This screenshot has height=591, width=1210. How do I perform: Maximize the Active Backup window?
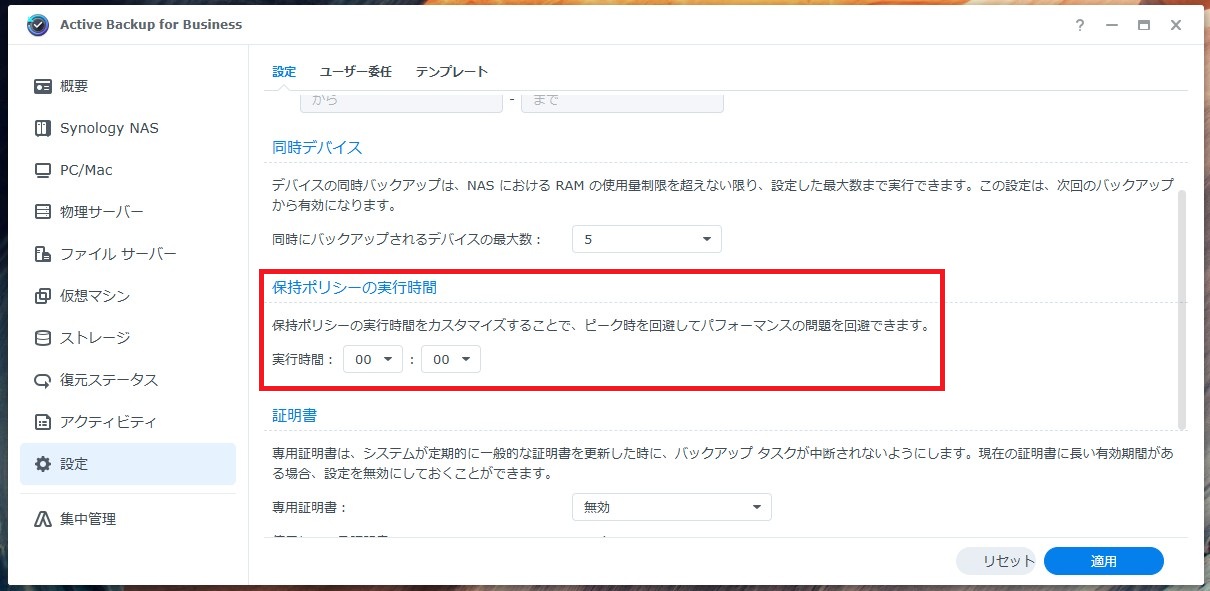1143,25
